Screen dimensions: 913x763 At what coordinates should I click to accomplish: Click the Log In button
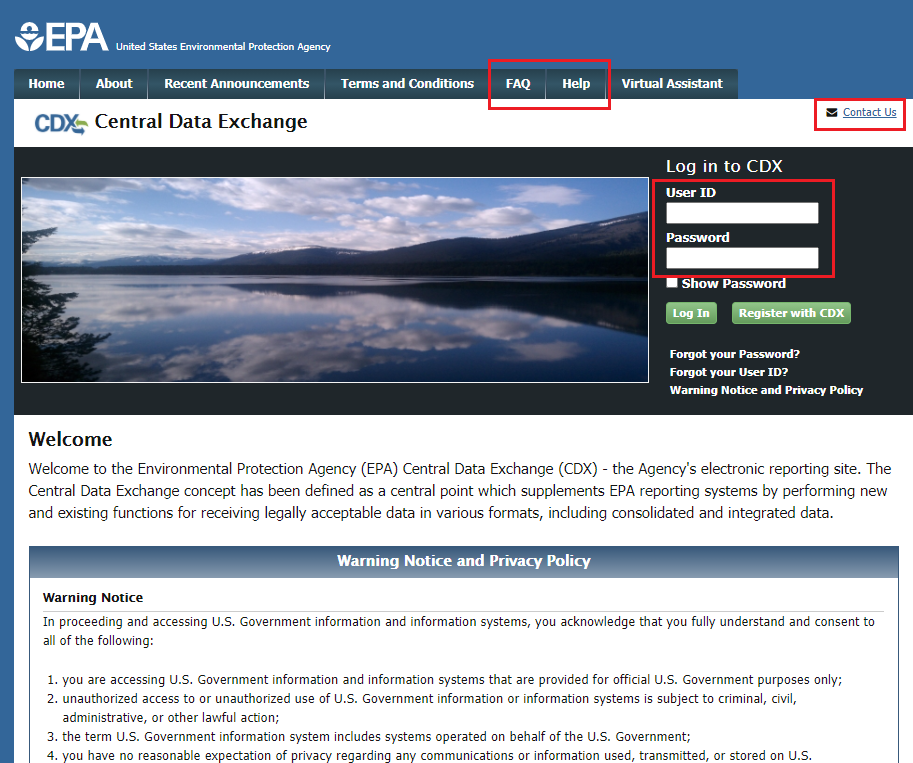coord(691,313)
